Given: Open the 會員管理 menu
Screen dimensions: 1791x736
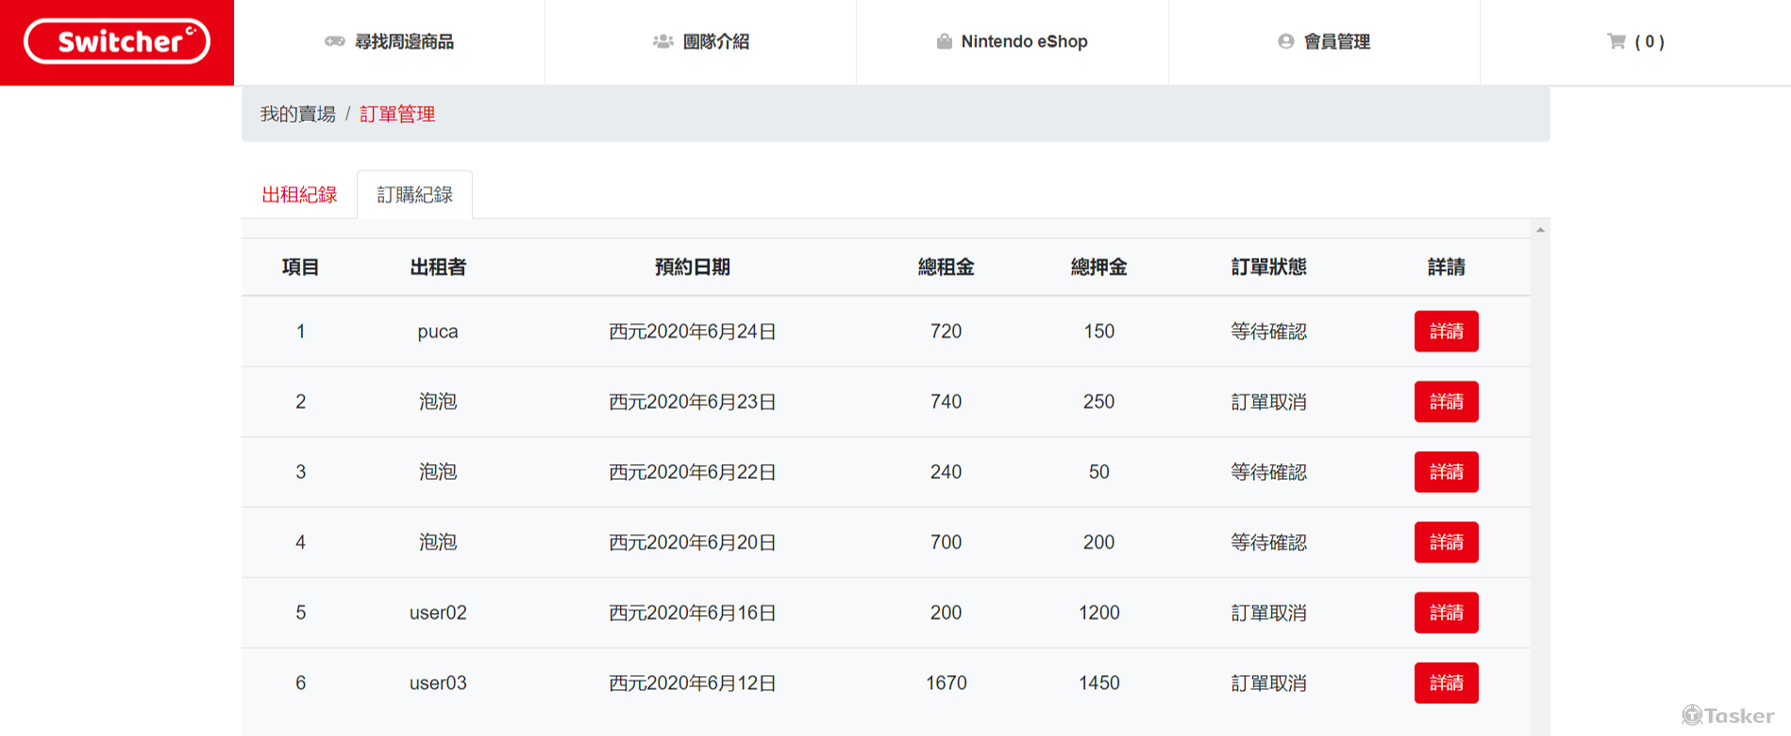Looking at the screenshot, I should pyautogui.click(x=1337, y=42).
